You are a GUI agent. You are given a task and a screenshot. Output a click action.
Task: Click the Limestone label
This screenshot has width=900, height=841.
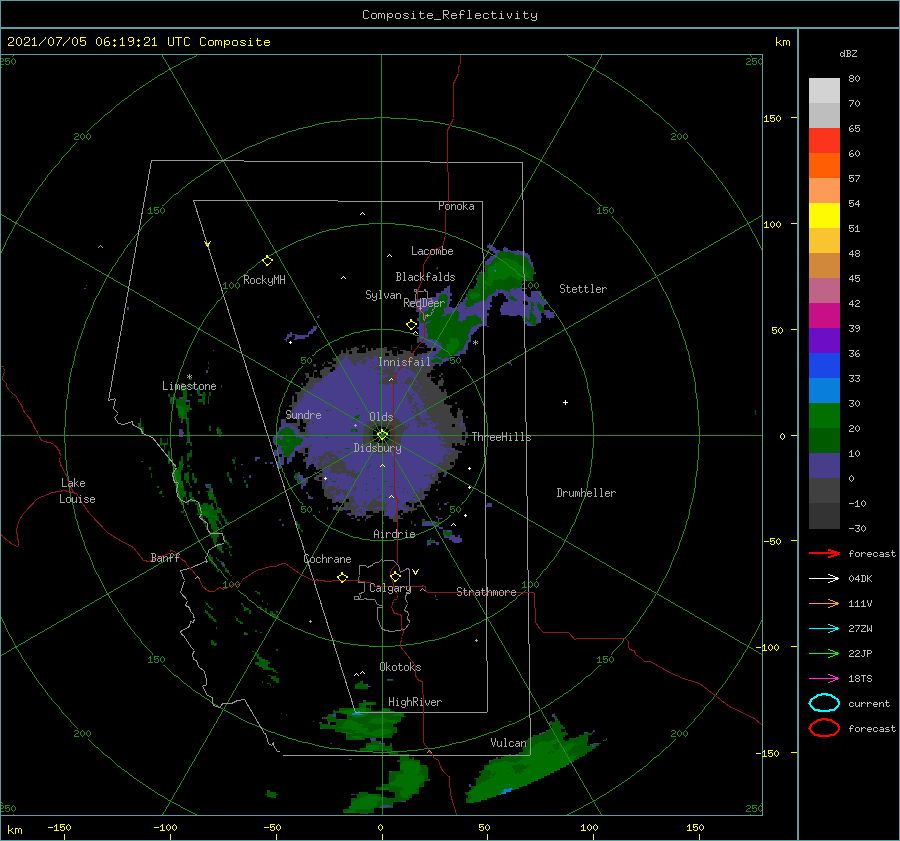tap(189, 386)
